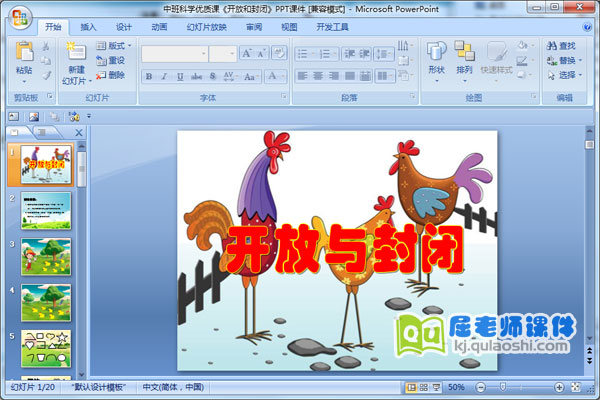Toggle Bold formatting
Screen dimensions: 600x400
coord(149,76)
